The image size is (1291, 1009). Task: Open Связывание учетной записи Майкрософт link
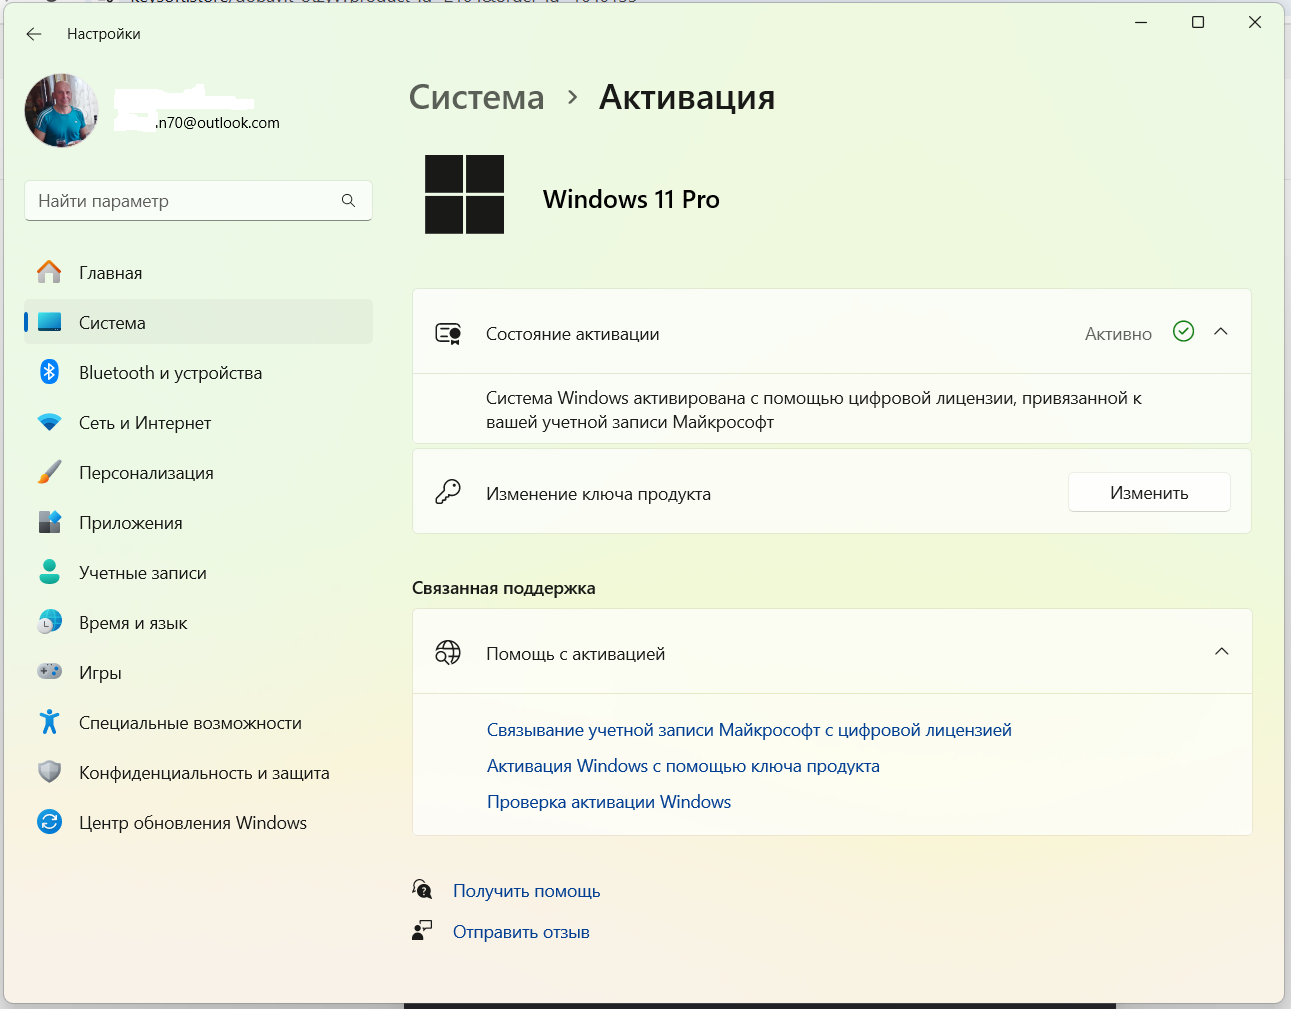point(749,730)
